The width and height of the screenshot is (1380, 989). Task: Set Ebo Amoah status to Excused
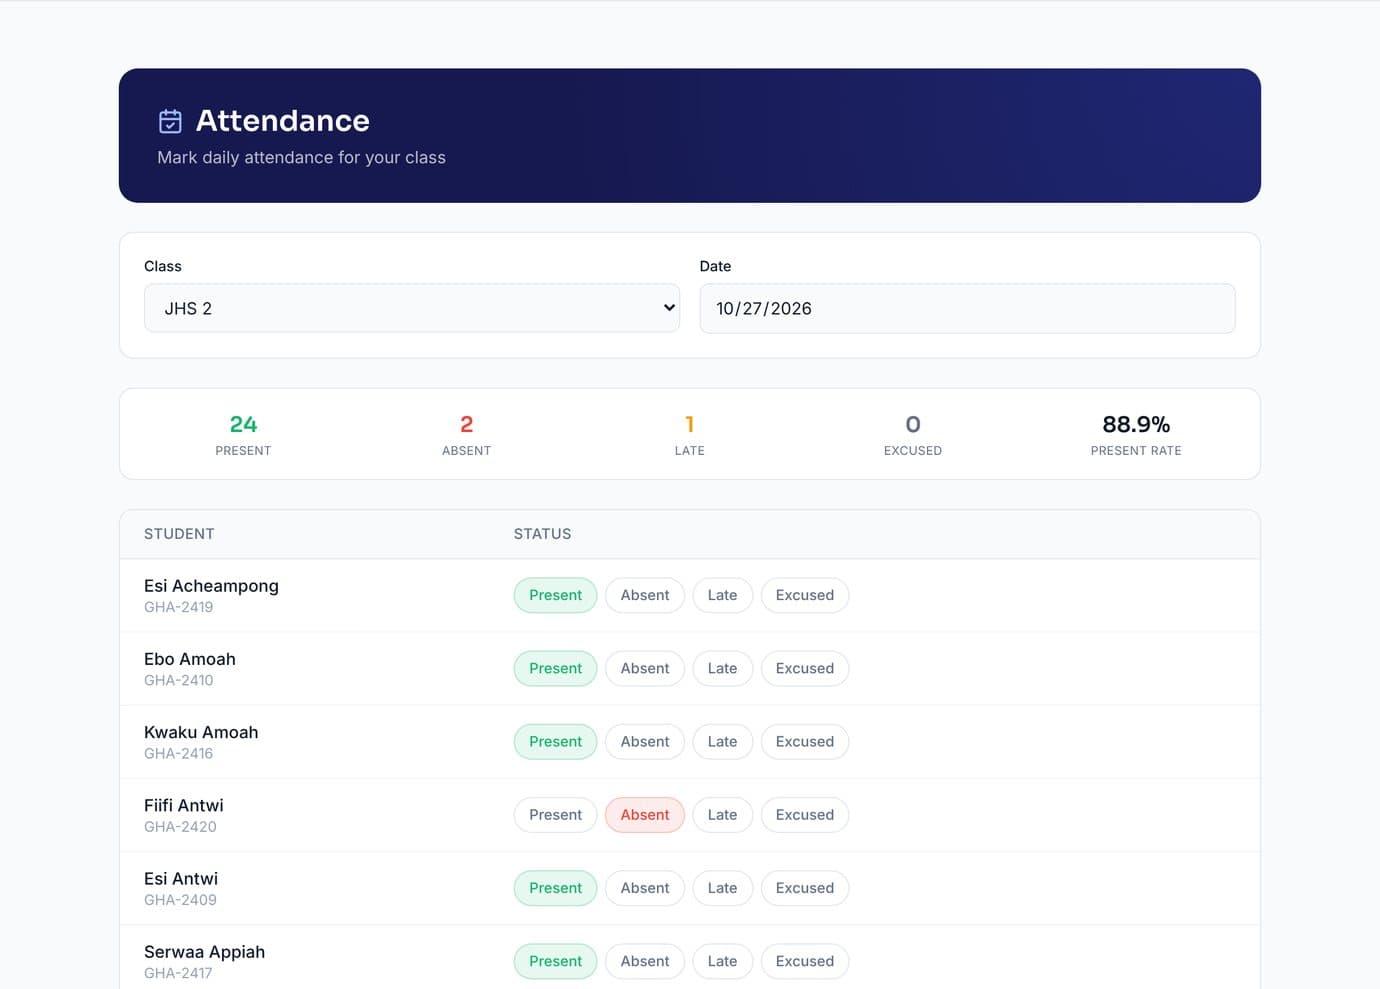[805, 668]
